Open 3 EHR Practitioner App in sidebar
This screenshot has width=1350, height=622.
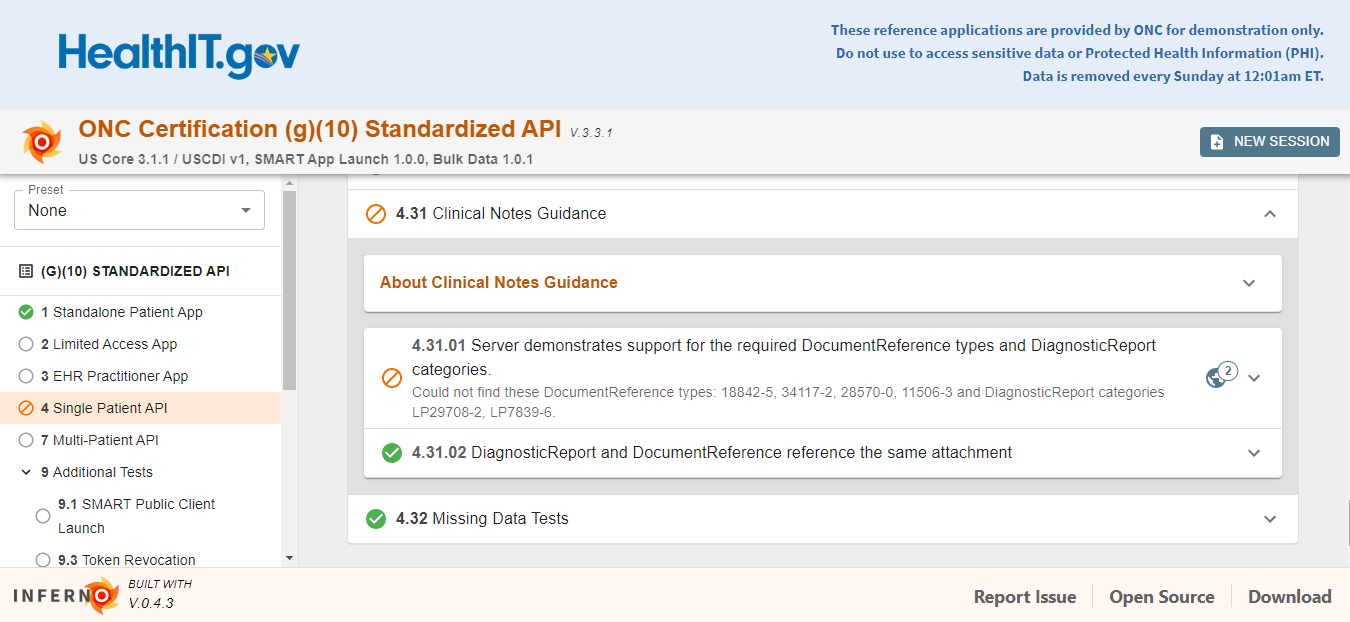tap(115, 376)
